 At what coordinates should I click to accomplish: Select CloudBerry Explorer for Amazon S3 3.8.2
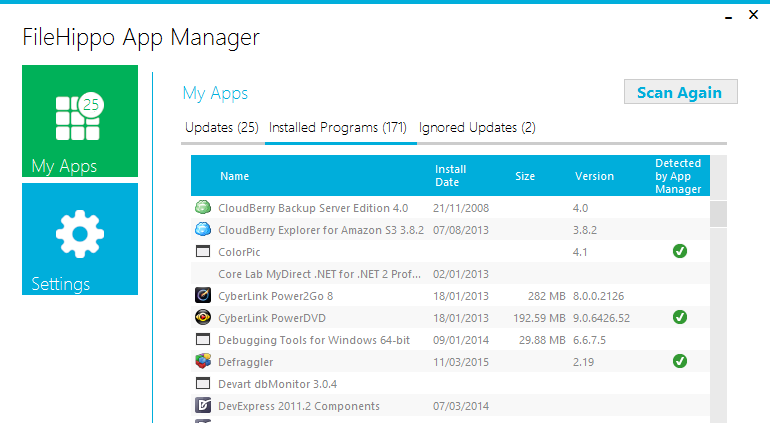321,230
